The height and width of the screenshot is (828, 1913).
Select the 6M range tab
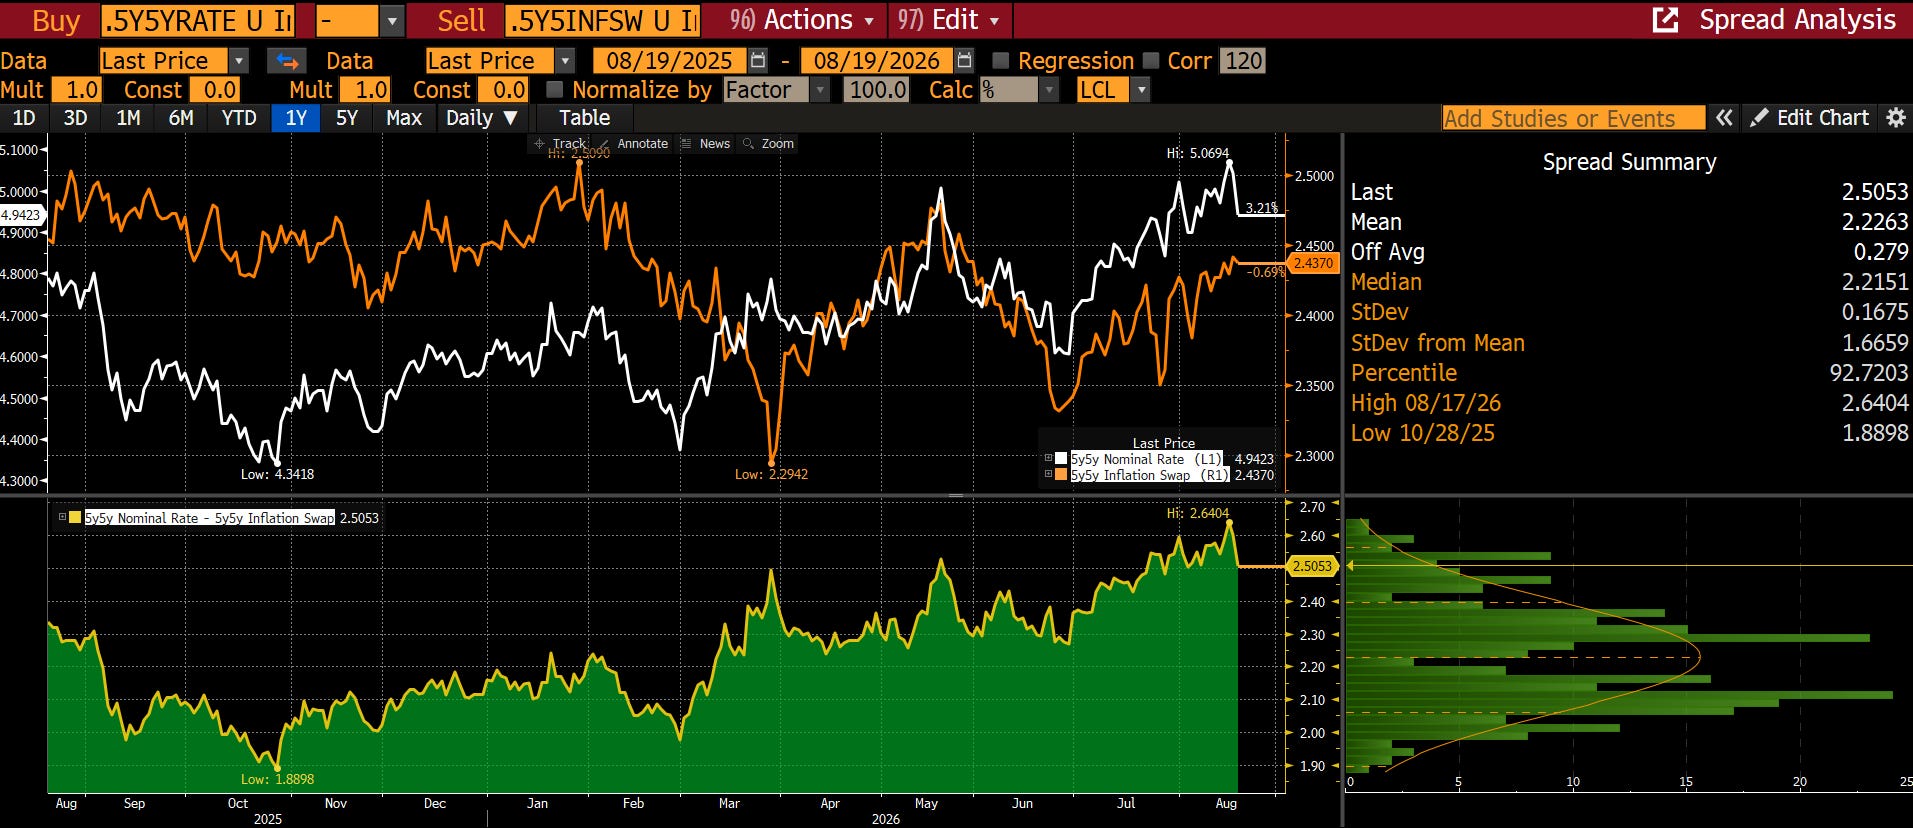pyautogui.click(x=181, y=118)
